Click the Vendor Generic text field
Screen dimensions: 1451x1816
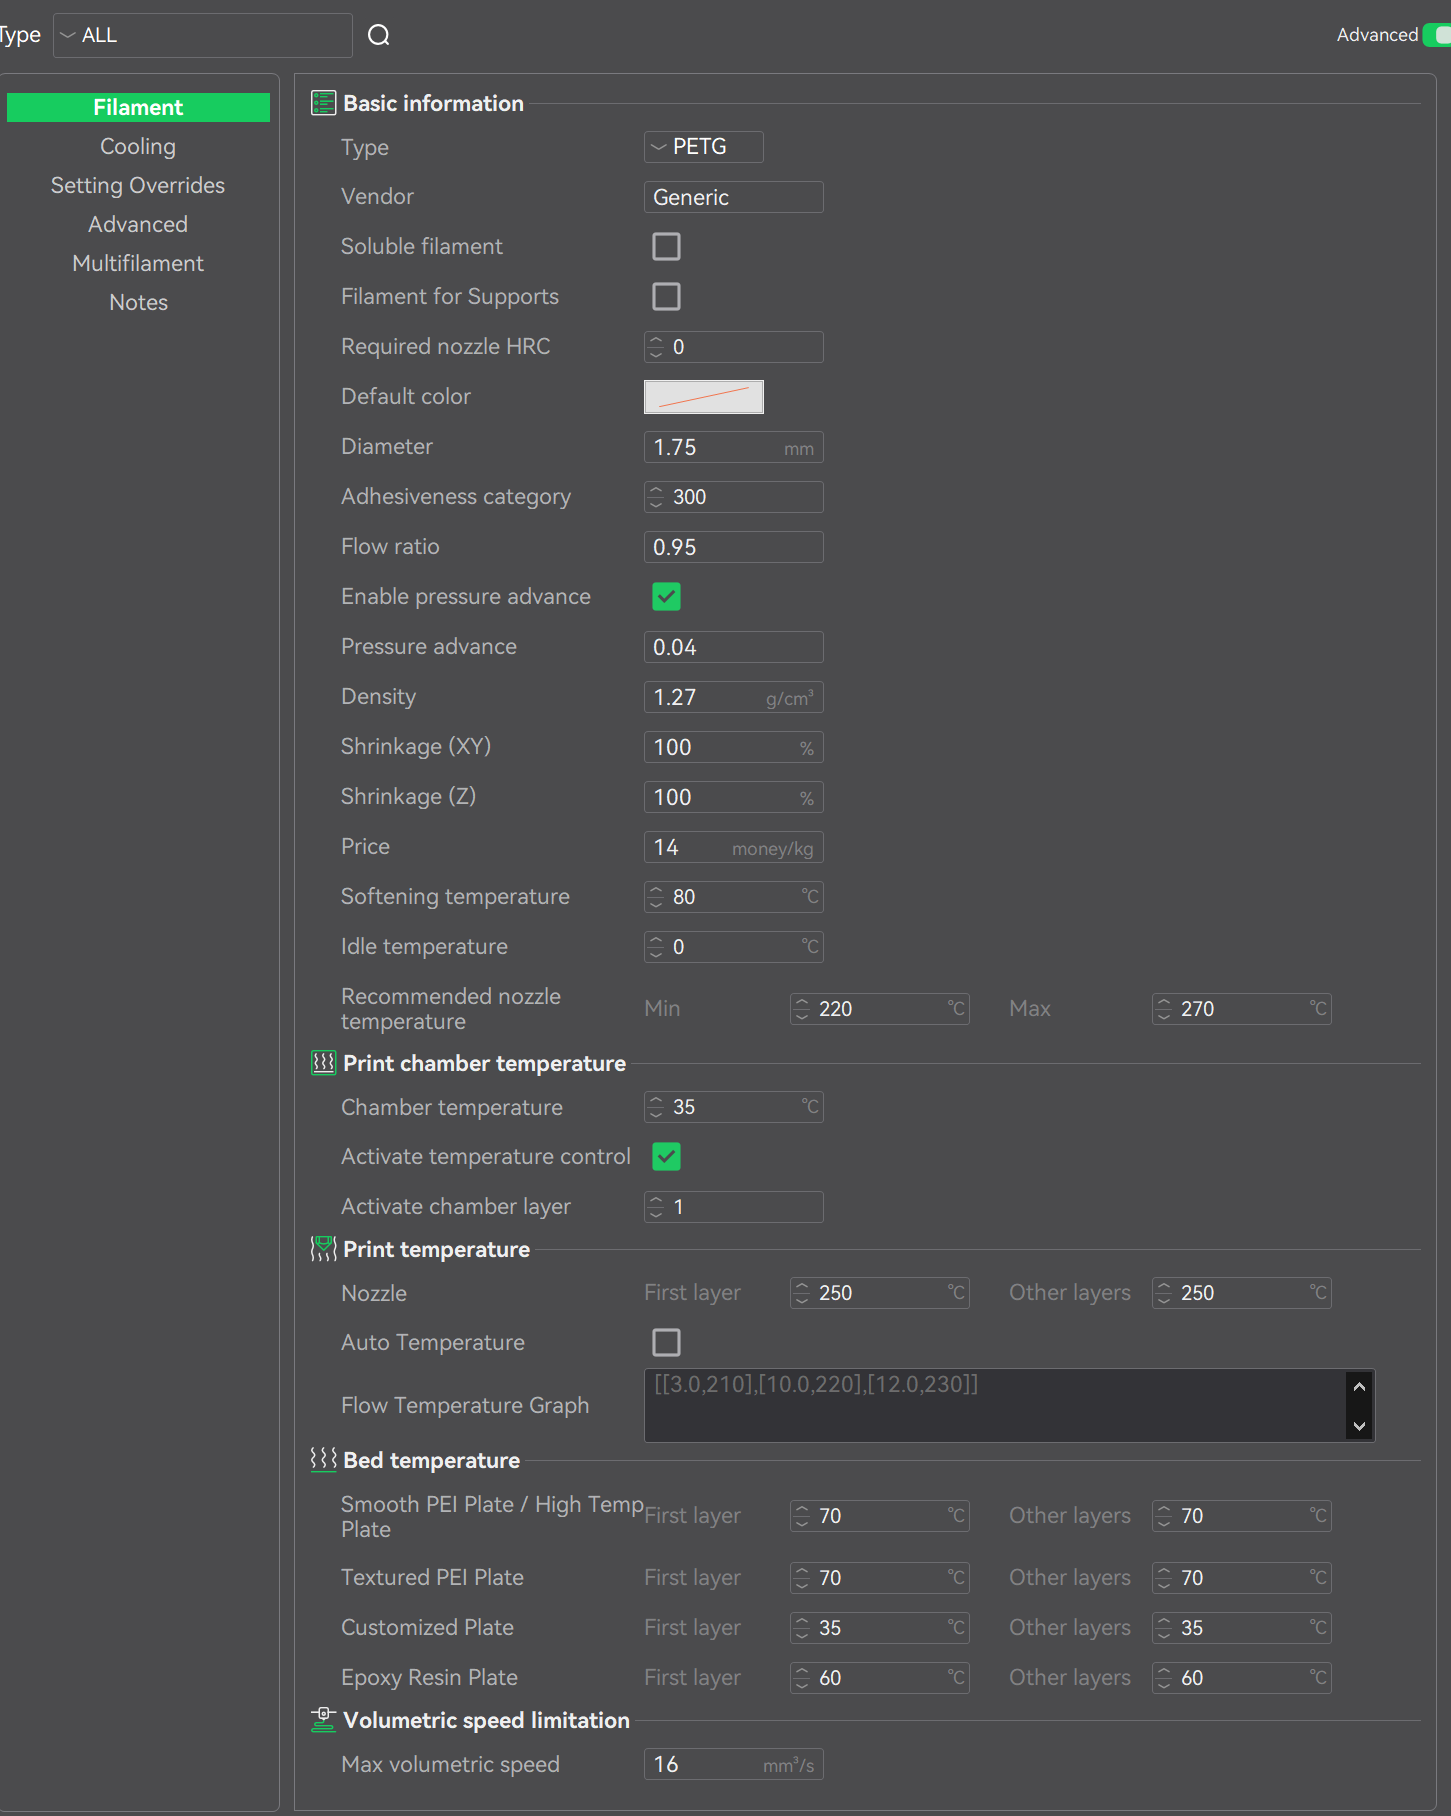click(733, 197)
